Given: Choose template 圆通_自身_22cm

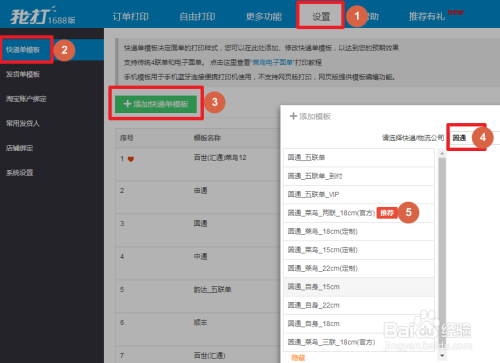Looking at the screenshot, I should 359,305.
